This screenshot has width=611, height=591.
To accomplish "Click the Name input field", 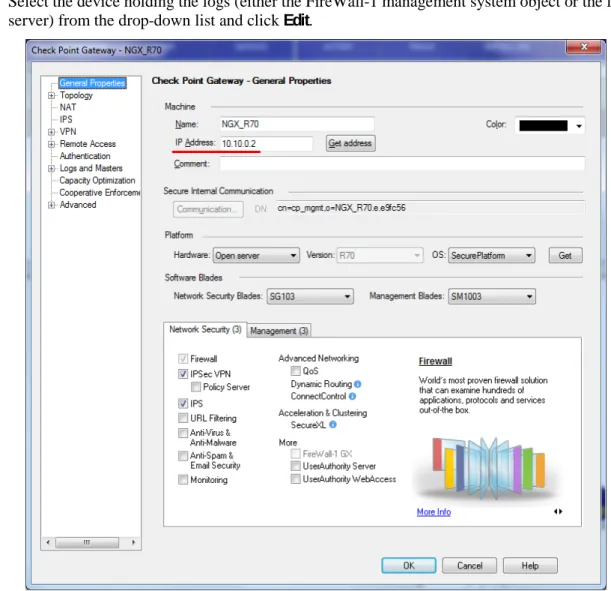I will click(x=297, y=124).
